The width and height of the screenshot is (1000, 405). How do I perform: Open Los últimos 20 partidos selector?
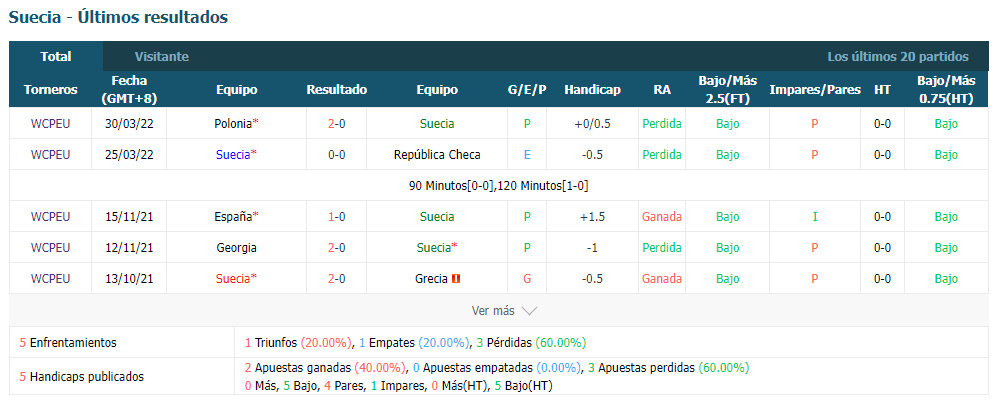coord(897,56)
